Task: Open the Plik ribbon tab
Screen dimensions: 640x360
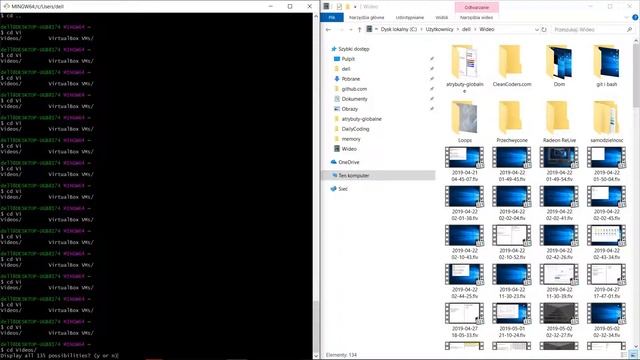Action: coord(332,18)
